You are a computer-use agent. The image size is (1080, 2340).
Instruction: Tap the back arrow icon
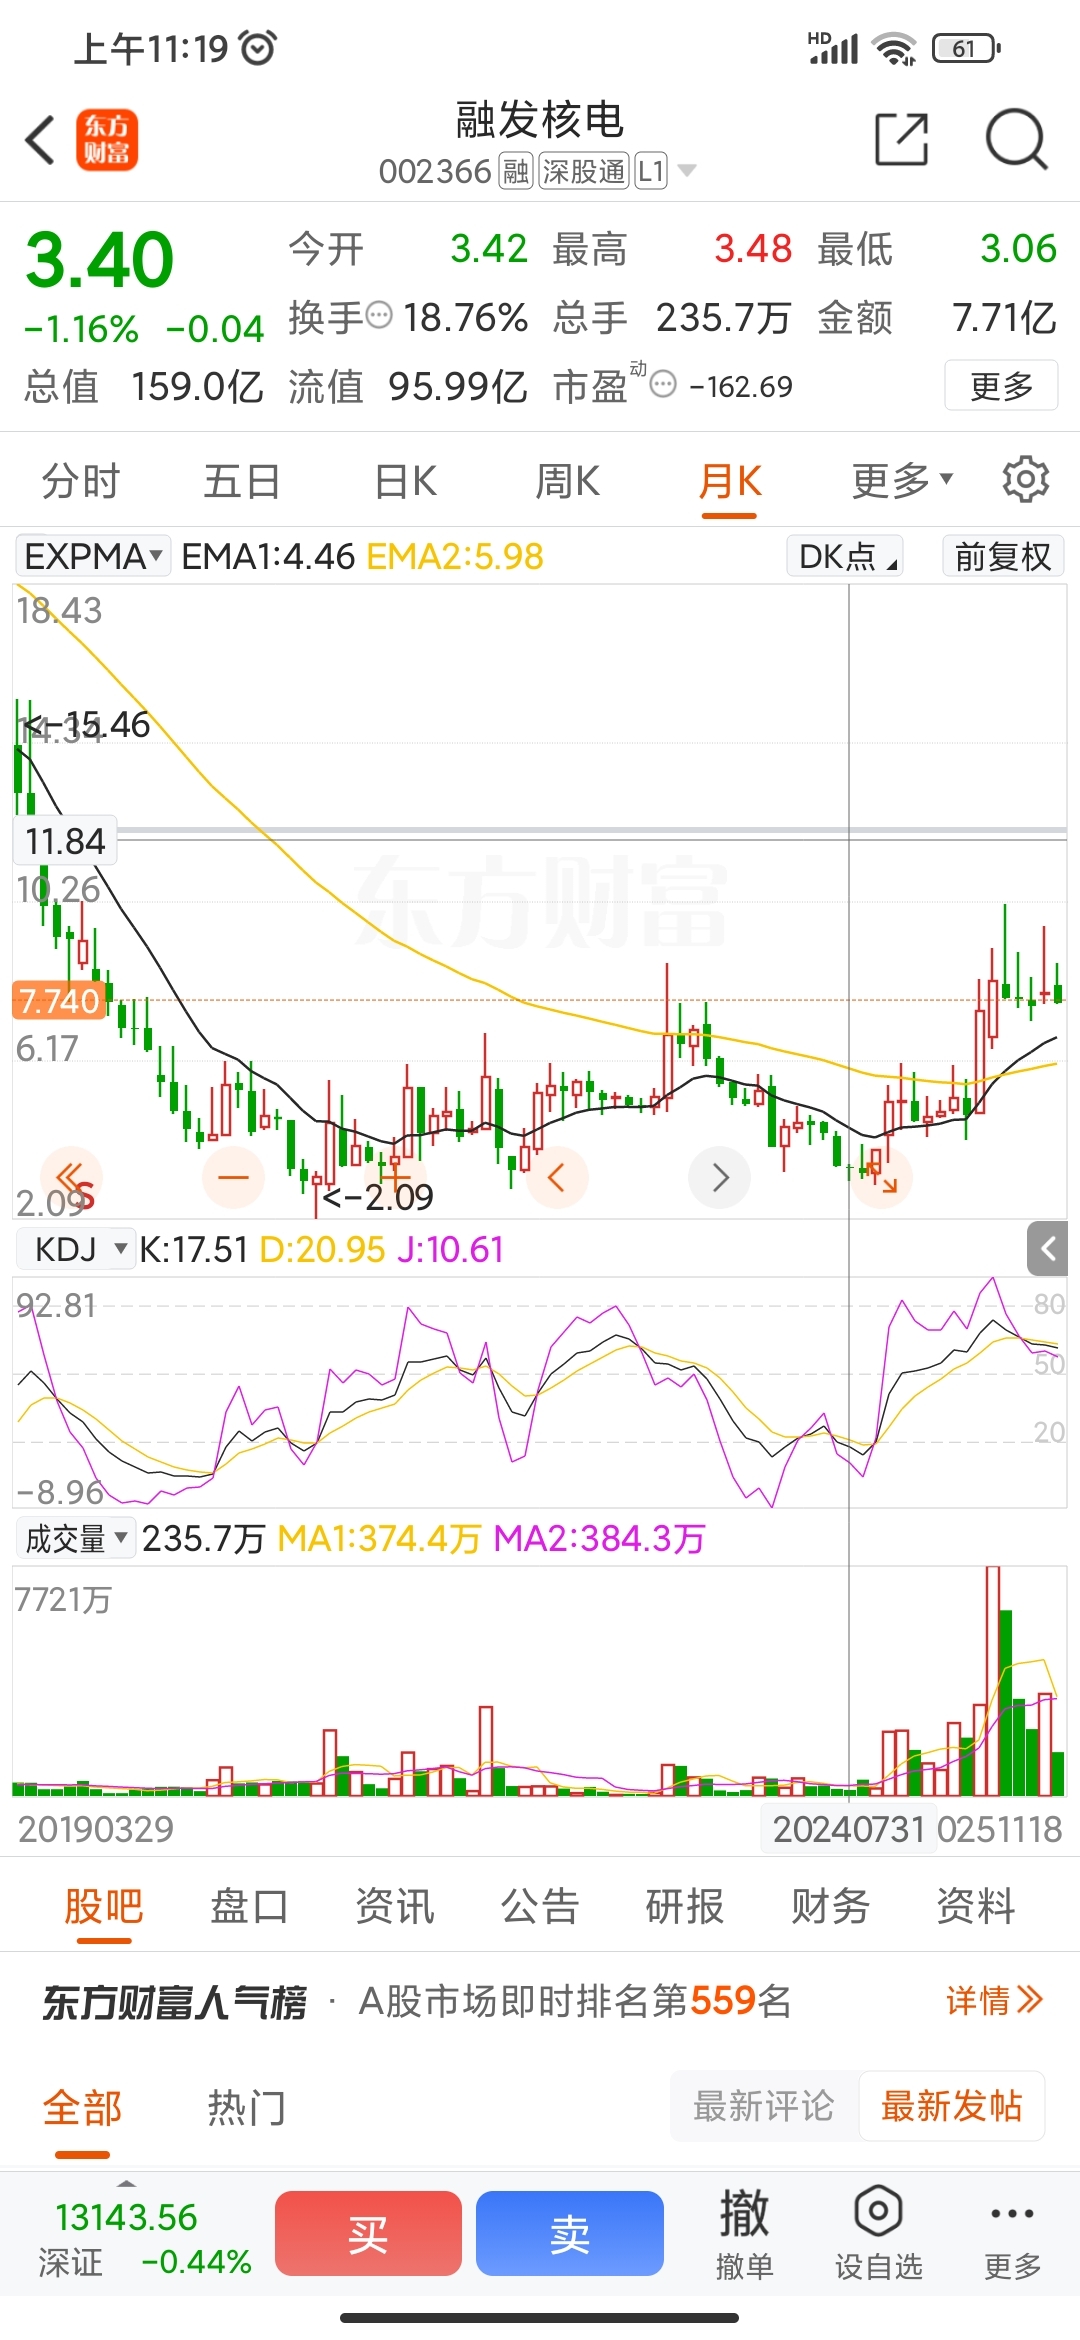40,140
